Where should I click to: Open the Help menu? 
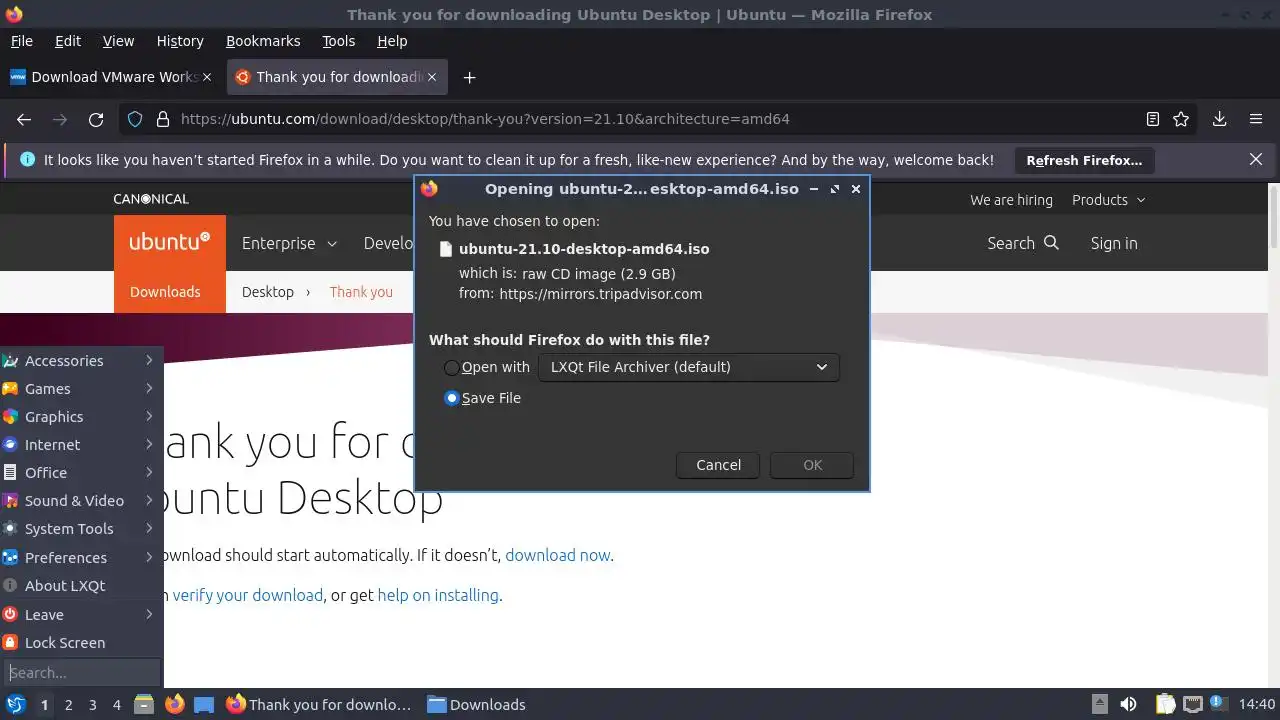point(392,41)
